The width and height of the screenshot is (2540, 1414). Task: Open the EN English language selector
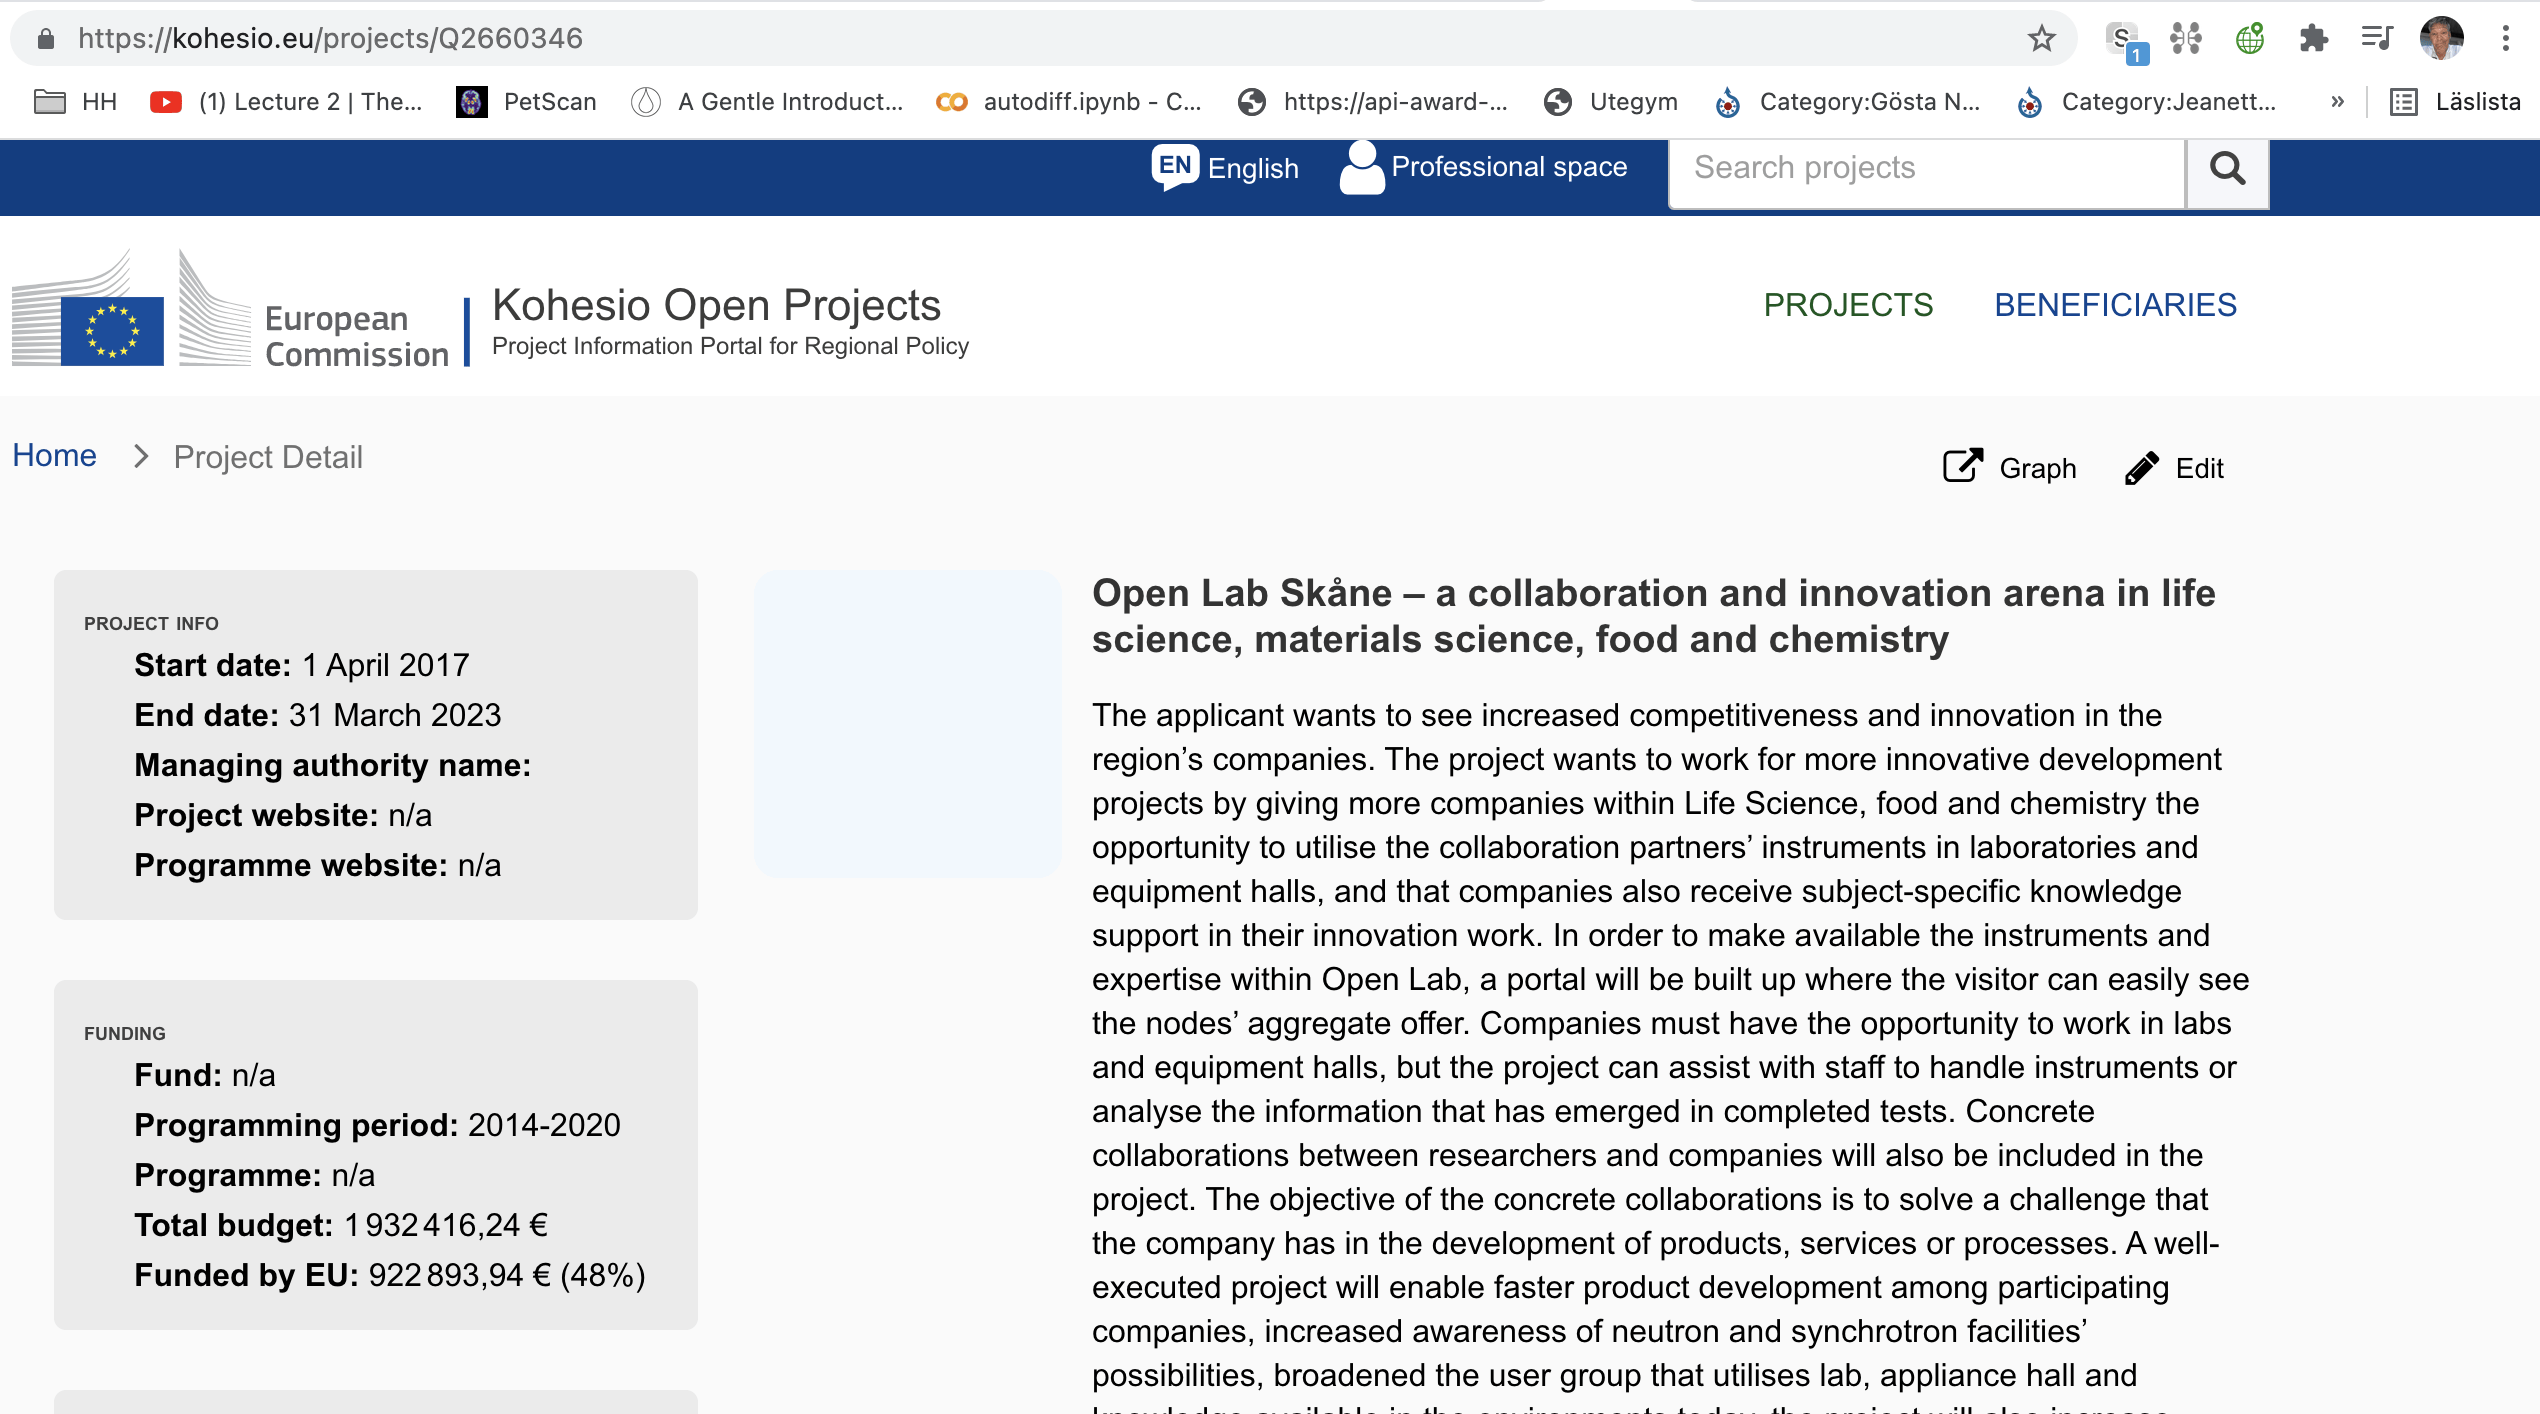pyautogui.click(x=1226, y=168)
